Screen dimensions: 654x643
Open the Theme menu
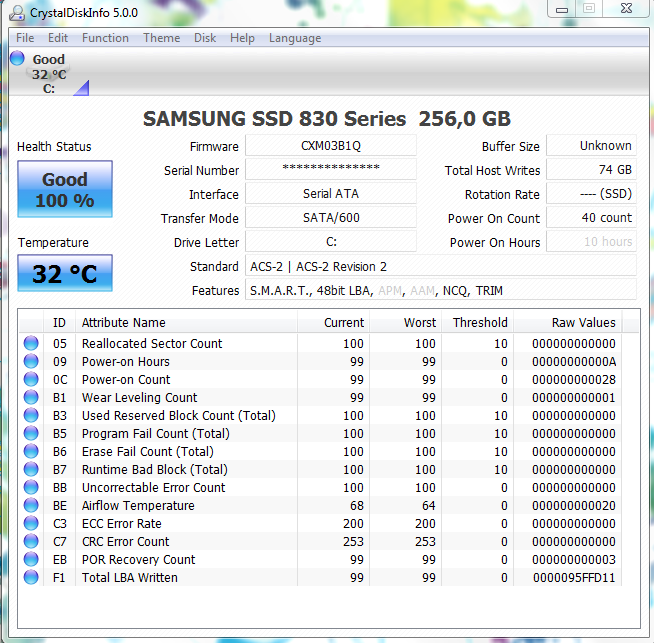(x=161, y=38)
